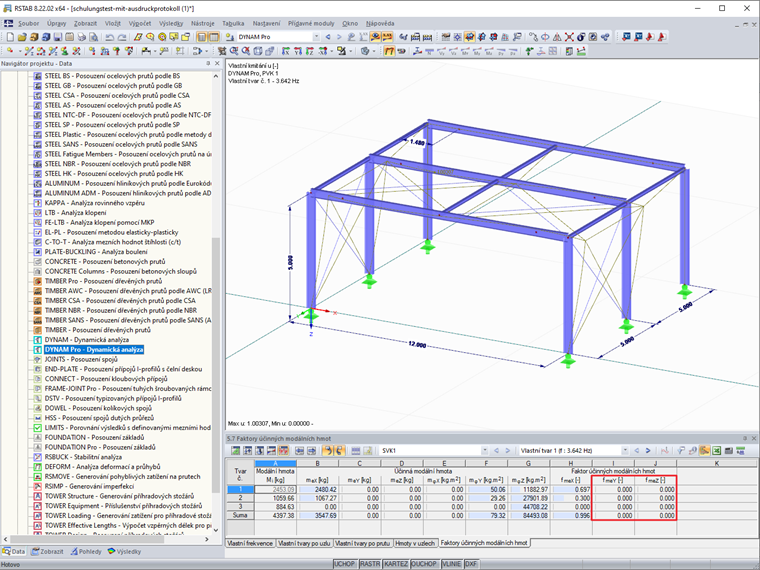Open the Přídavné moduly menu

(x=311, y=23)
